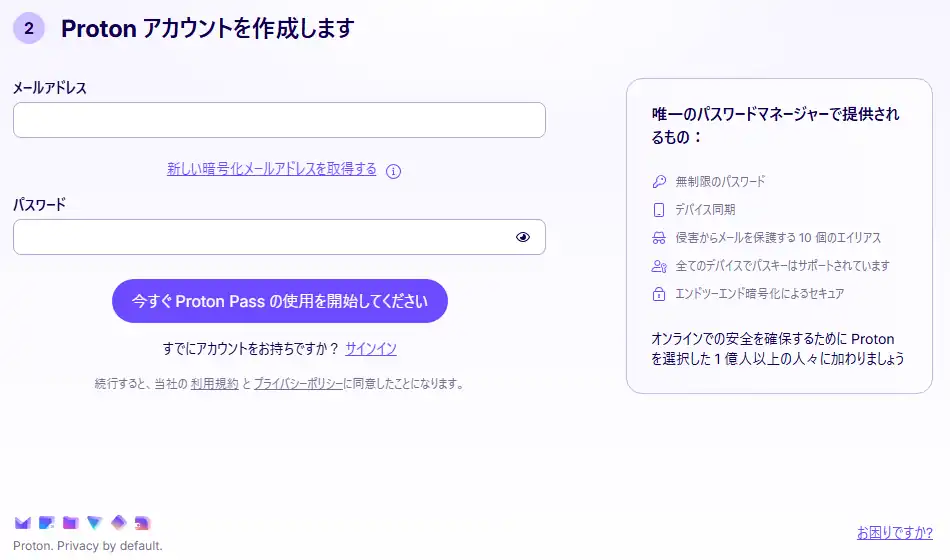
Task: Click the Proton Mail logo icon
Action: point(23,522)
